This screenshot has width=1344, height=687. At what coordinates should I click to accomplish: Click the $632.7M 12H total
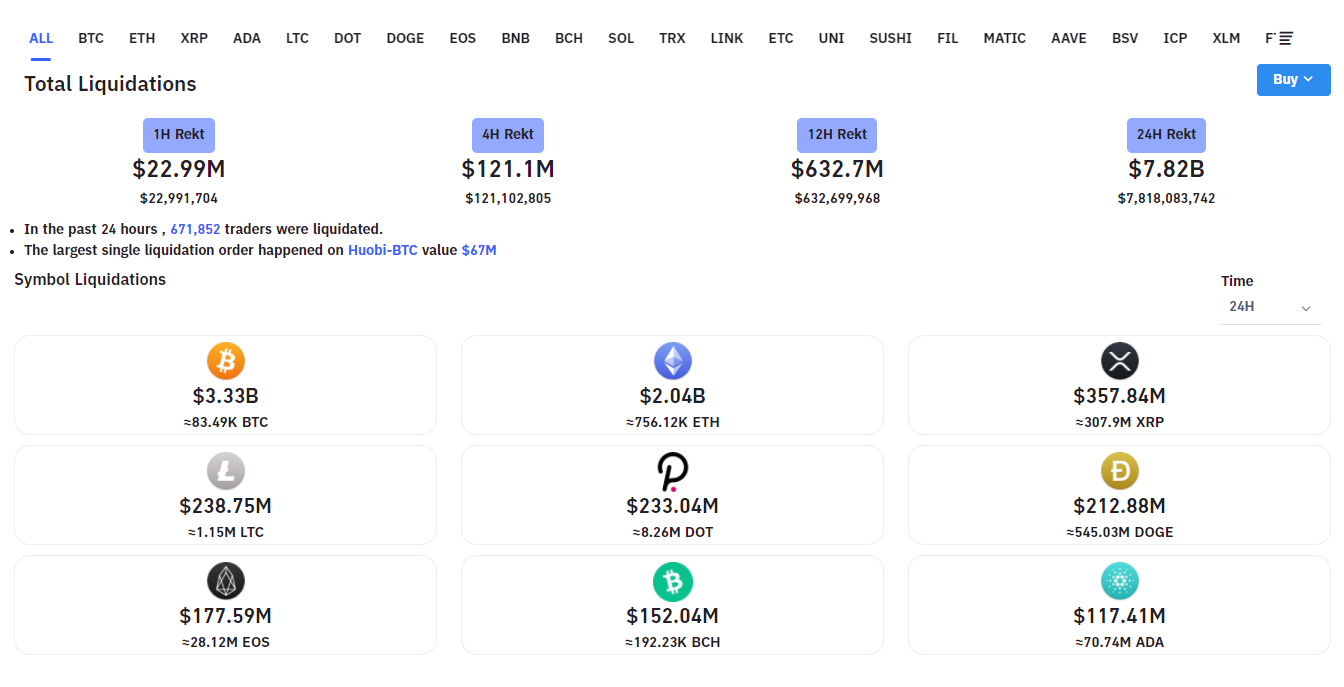pos(837,170)
